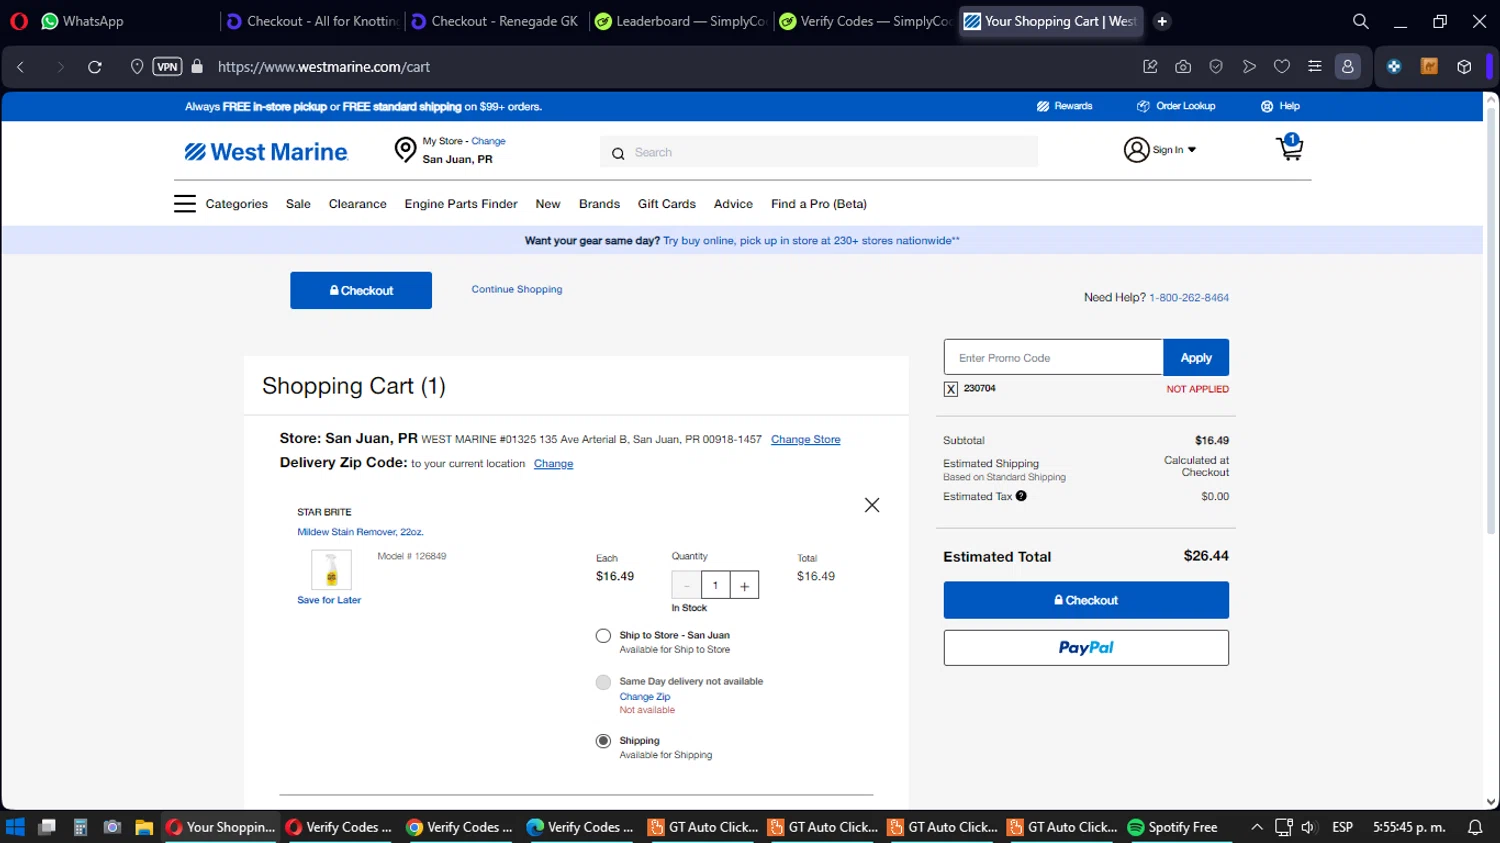
Task: Open Engine Parts Finder menu item
Action: coord(461,204)
